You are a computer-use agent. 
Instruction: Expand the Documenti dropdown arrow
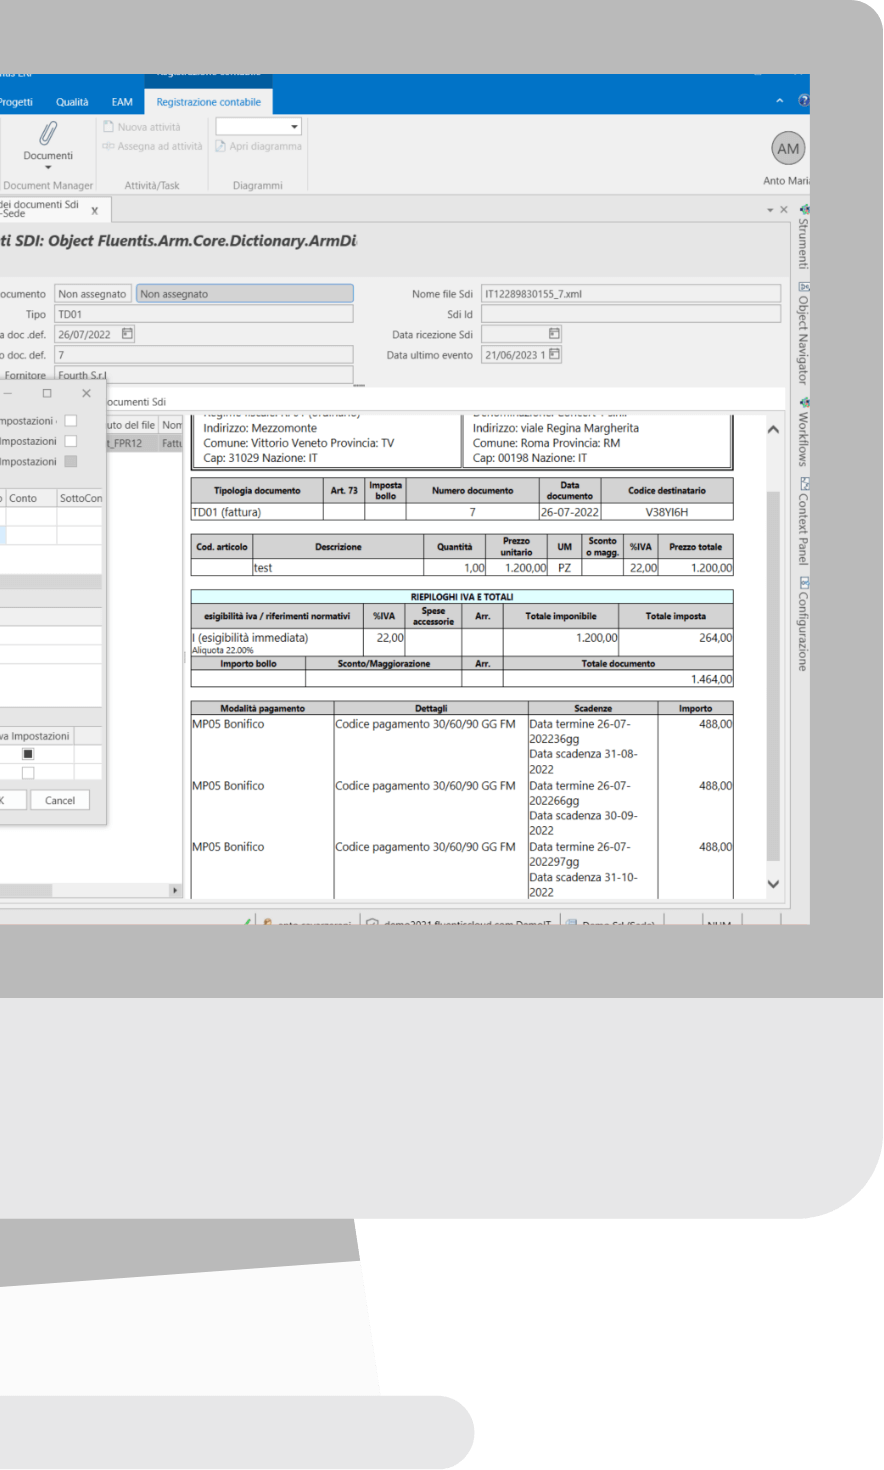point(48,168)
